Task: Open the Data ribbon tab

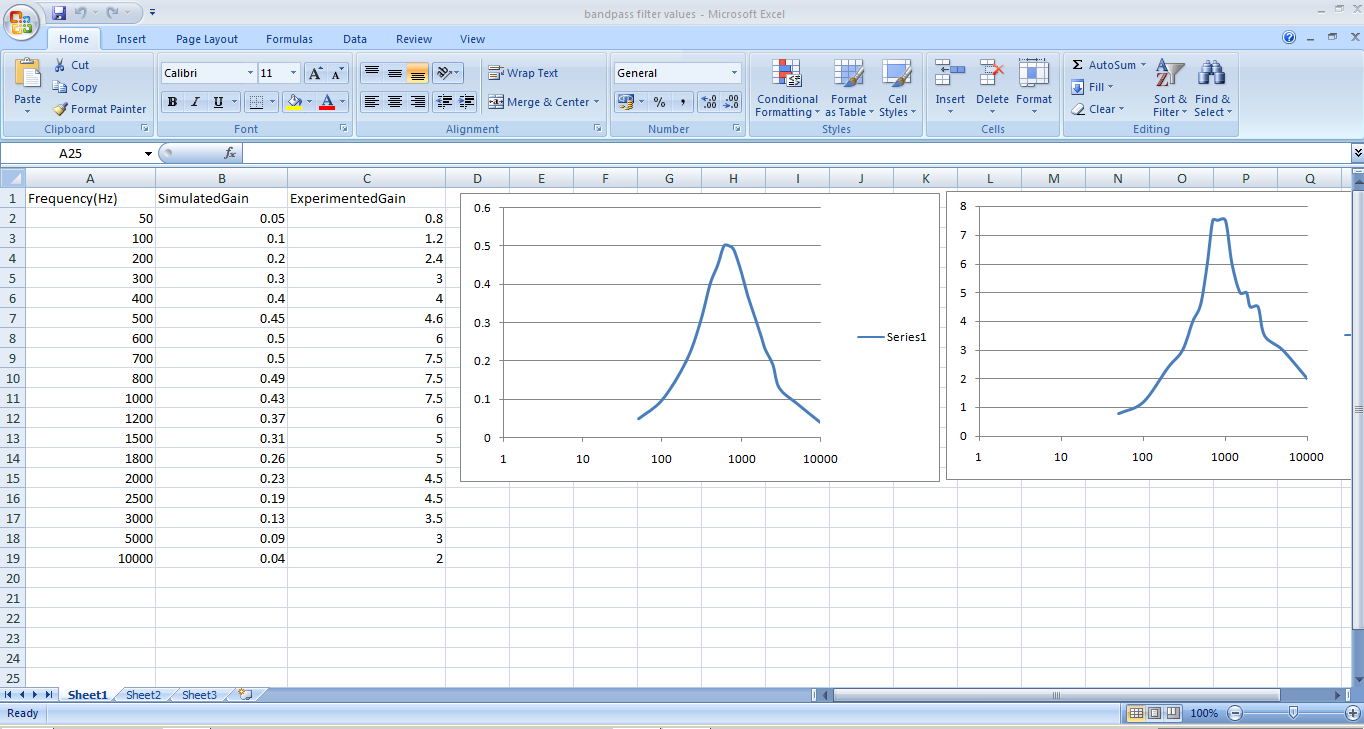Action: coord(355,39)
